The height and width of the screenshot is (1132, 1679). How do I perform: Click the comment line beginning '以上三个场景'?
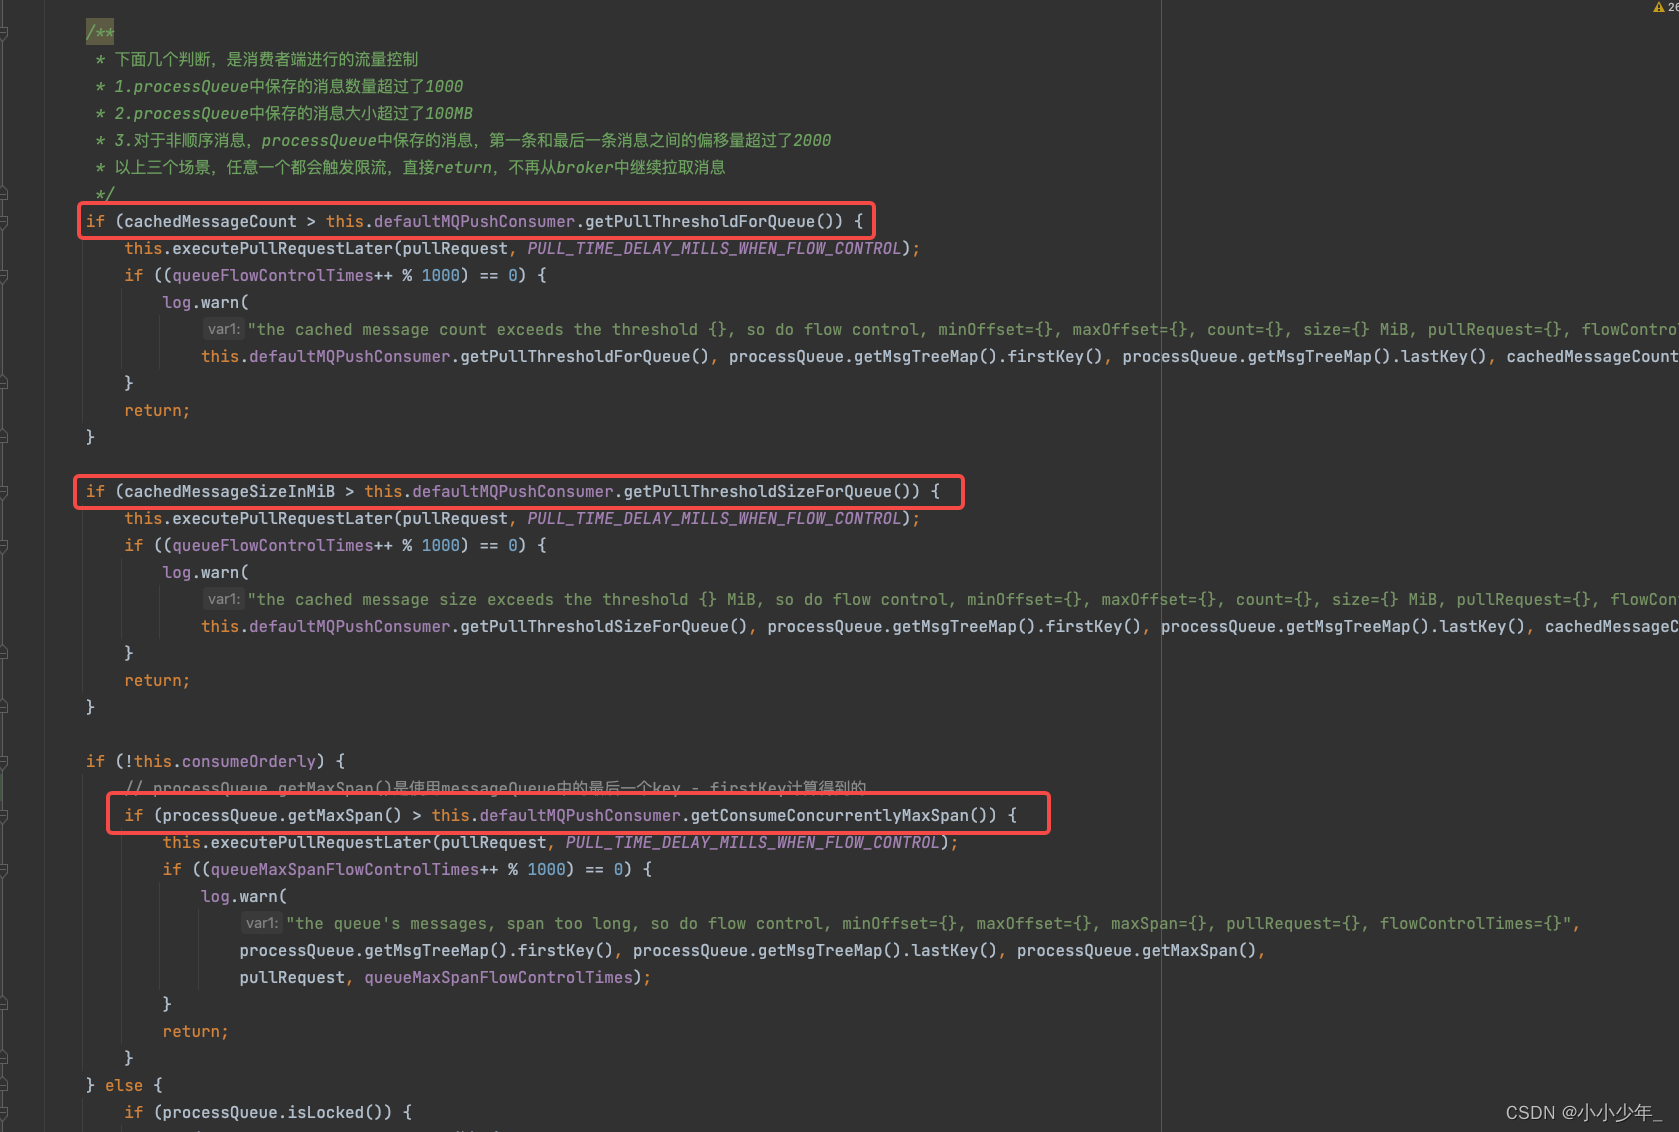pos(419,167)
